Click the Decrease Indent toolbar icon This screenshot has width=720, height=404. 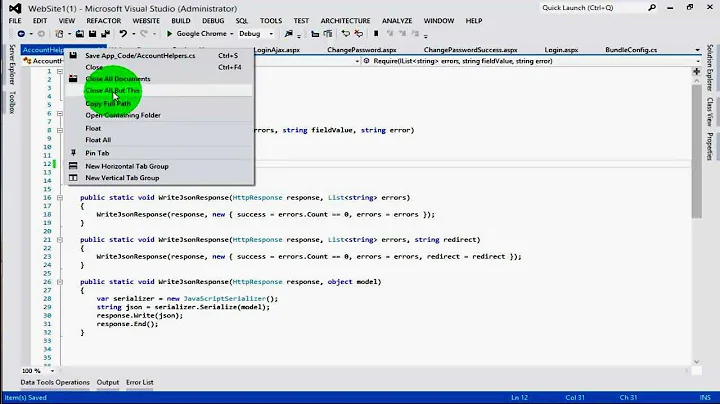coord(315,34)
